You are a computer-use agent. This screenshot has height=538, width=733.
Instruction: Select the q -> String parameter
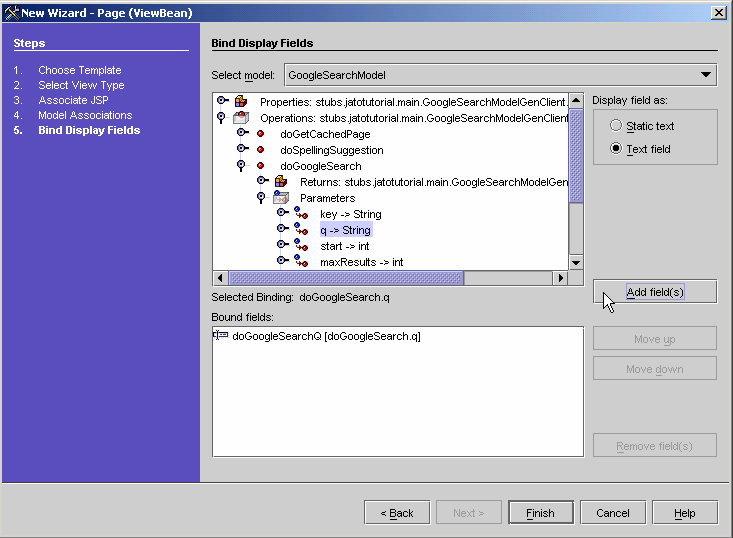(x=345, y=230)
